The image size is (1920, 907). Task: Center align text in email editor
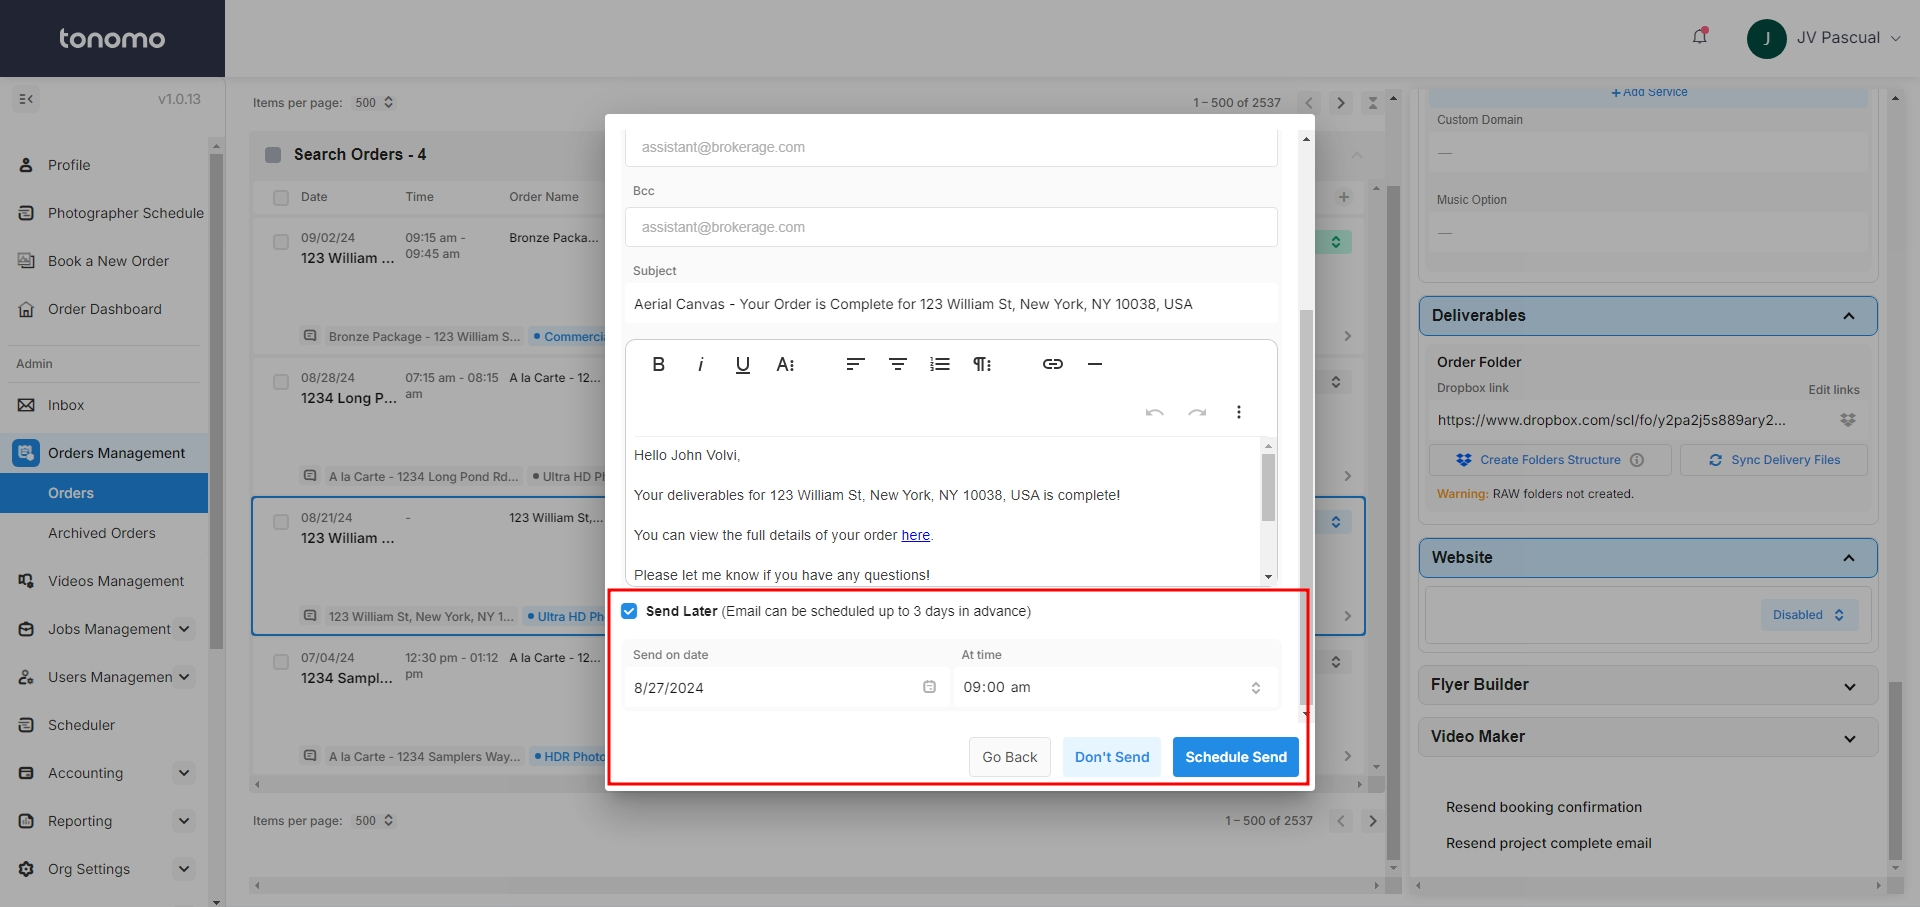(x=898, y=364)
